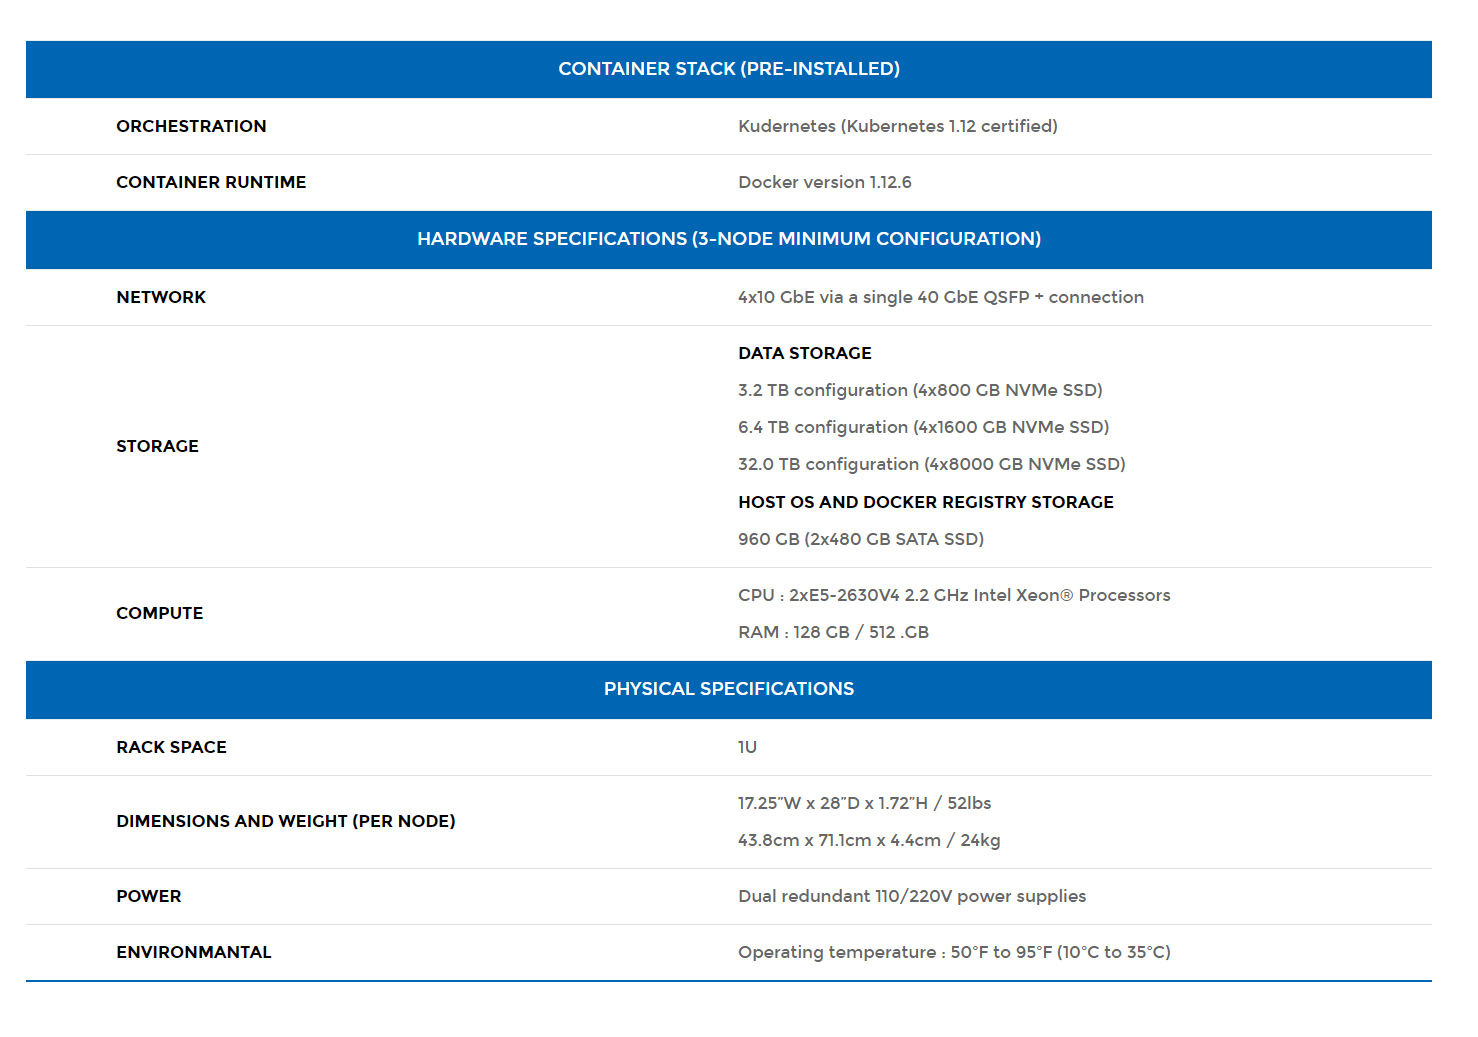The height and width of the screenshot is (1037, 1478).
Task: Click the CPU Intel Xeon Processors line
Action: point(953,595)
